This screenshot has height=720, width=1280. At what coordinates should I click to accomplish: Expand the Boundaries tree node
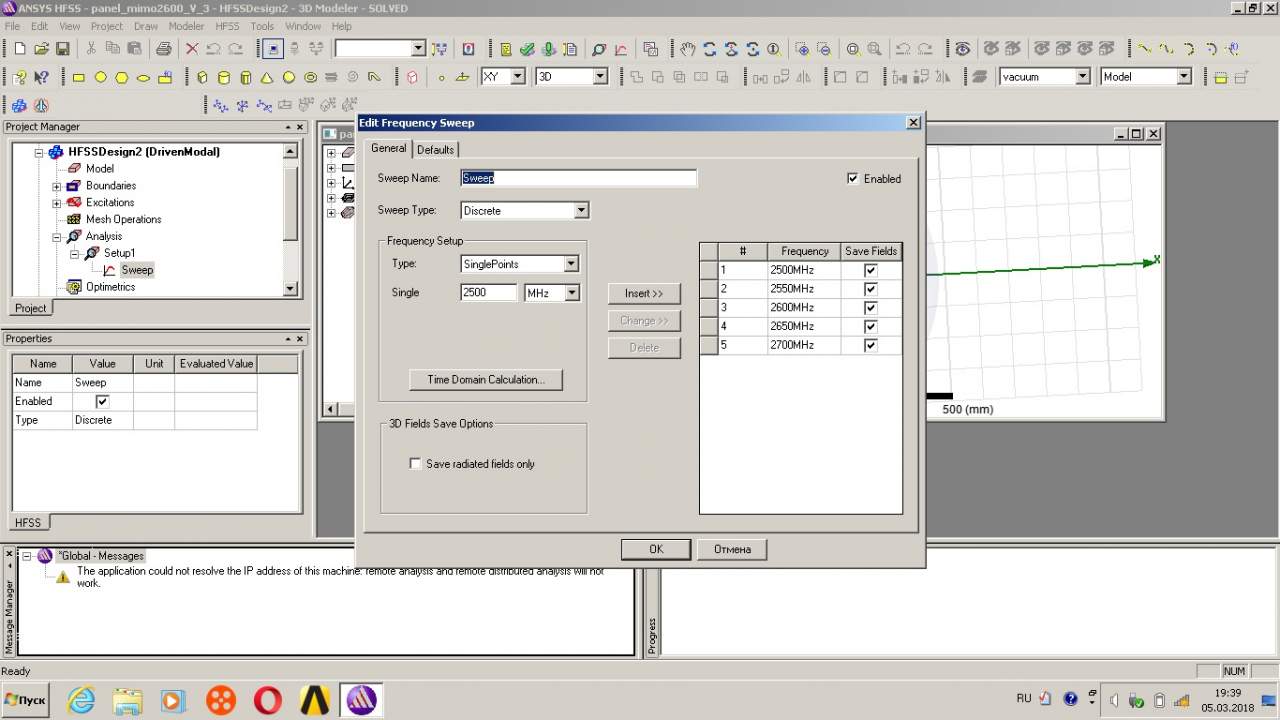click(57, 186)
